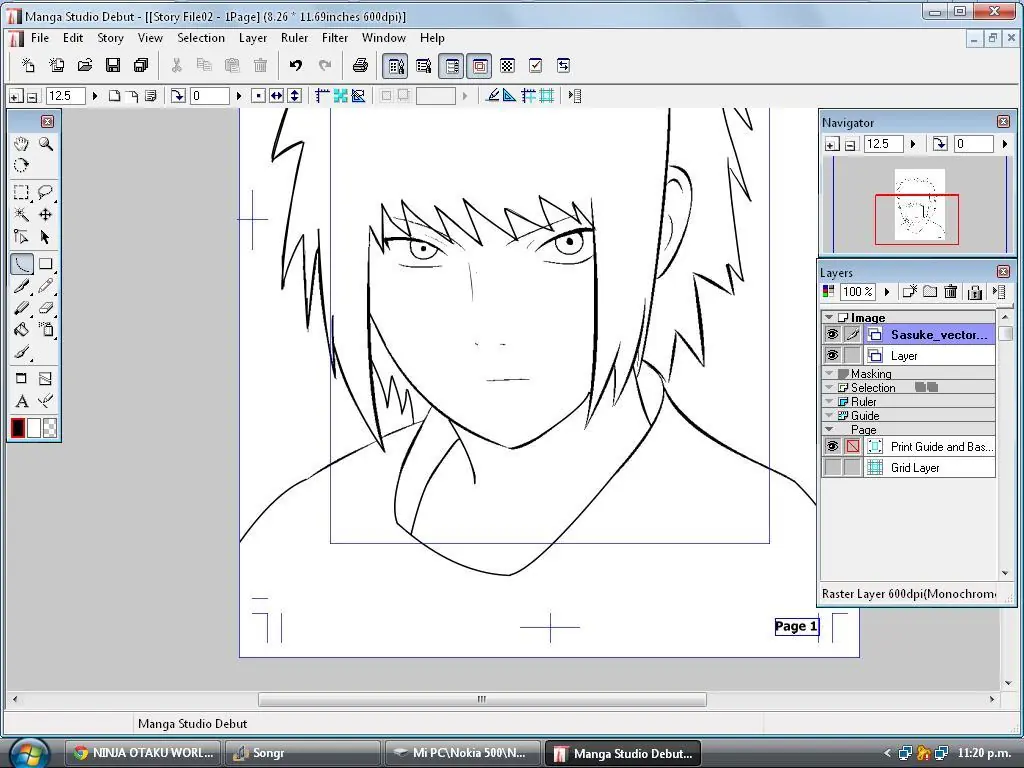Select the Pencil tool
This screenshot has width=1024, height=768.
(x=46, y=286)
